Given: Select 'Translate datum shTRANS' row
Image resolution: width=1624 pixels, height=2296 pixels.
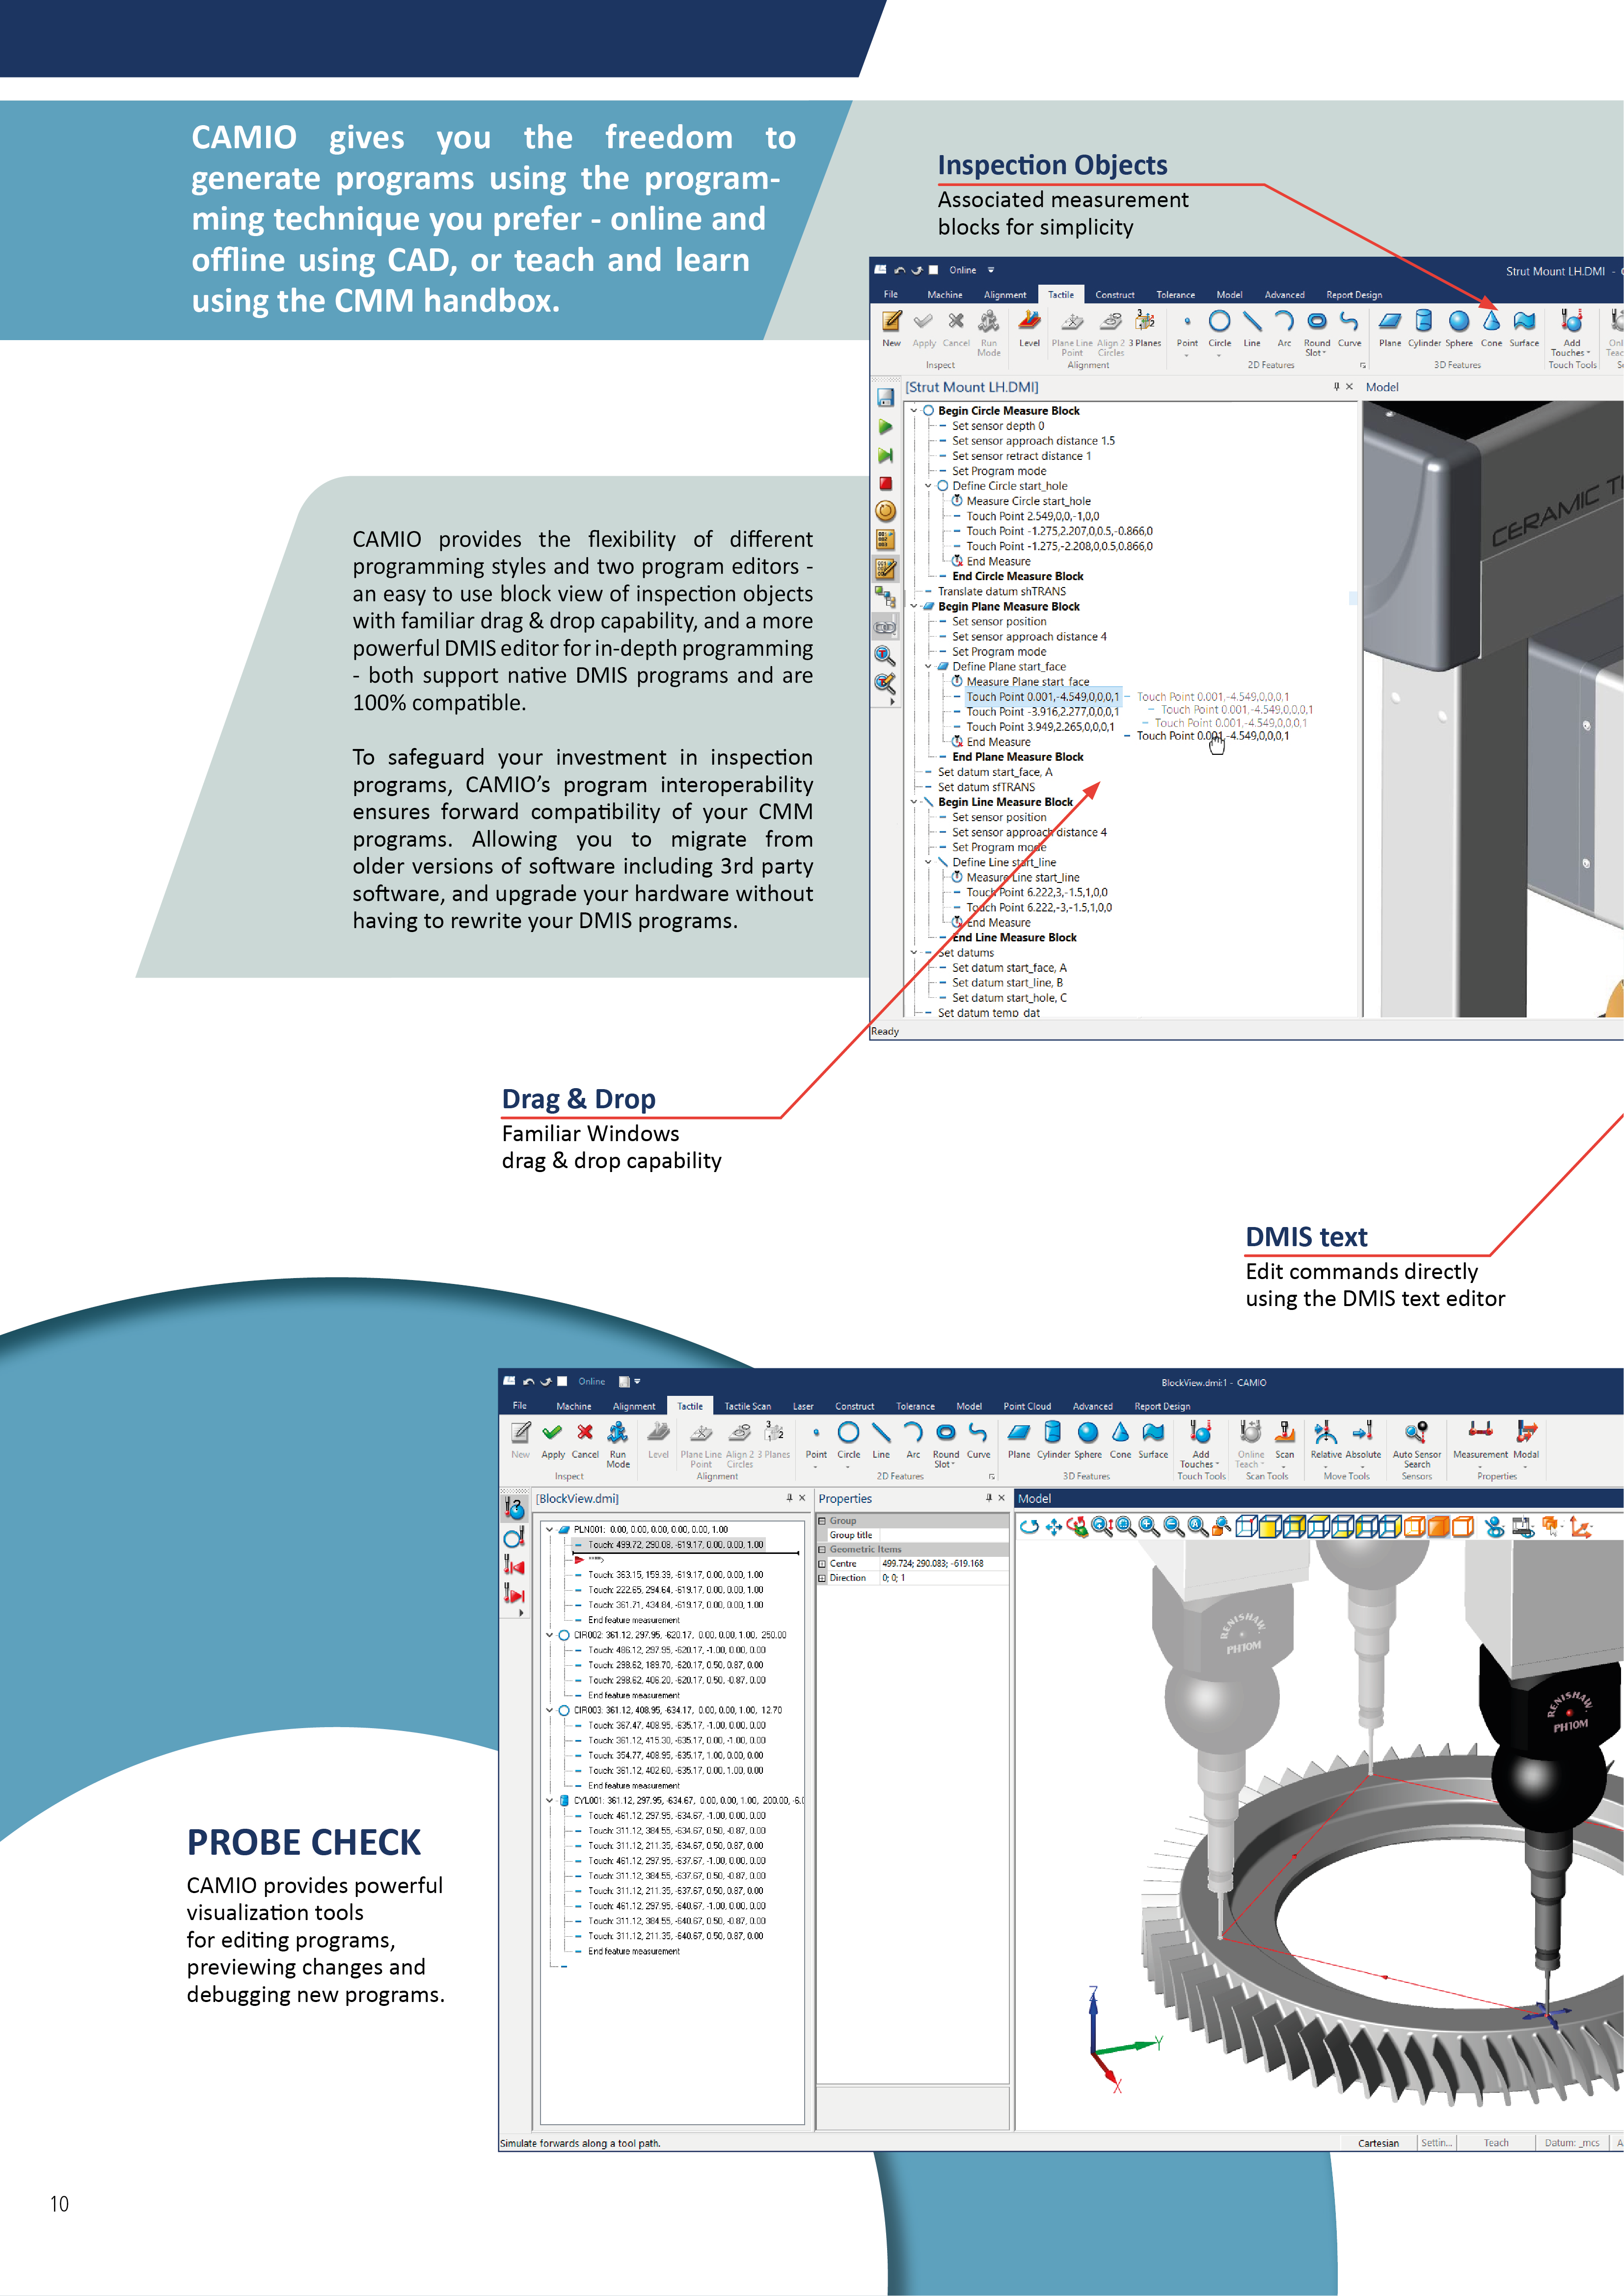Looking at the screenshot, I should click(1001, 592).
